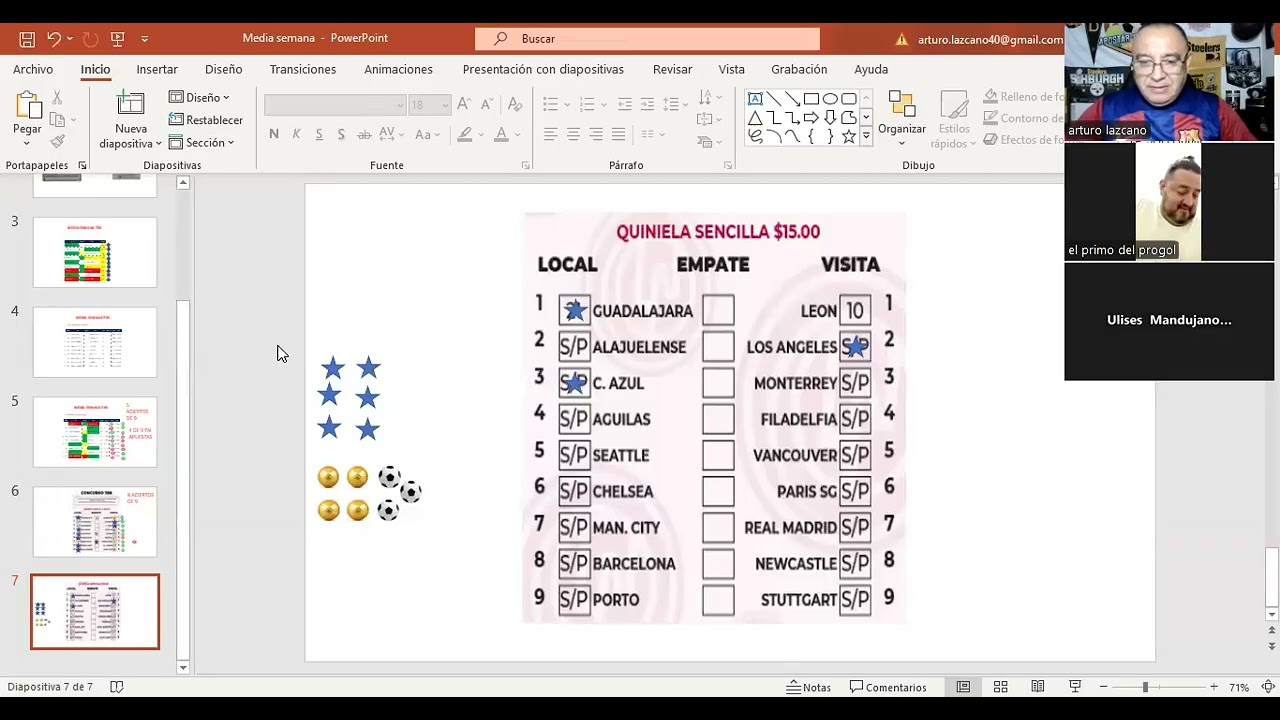The height and width of the screenshot is (720, 1280).
Task: Align text to the left
Action: pyautogui.click(x=551, y=134)
